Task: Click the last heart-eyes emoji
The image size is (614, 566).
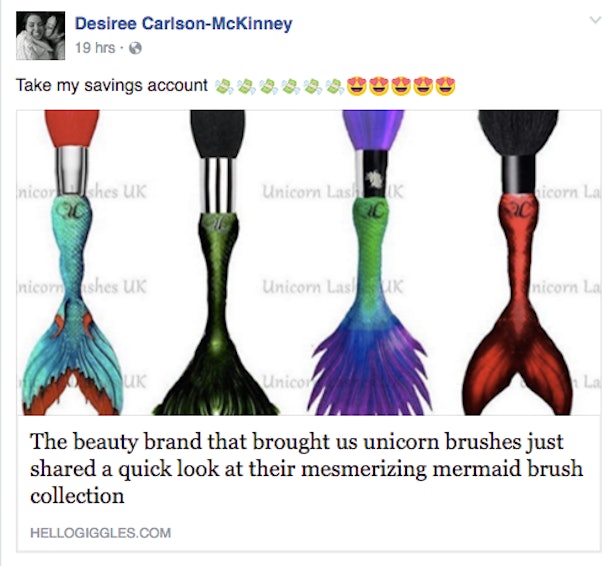Action: tap(446, 86)
